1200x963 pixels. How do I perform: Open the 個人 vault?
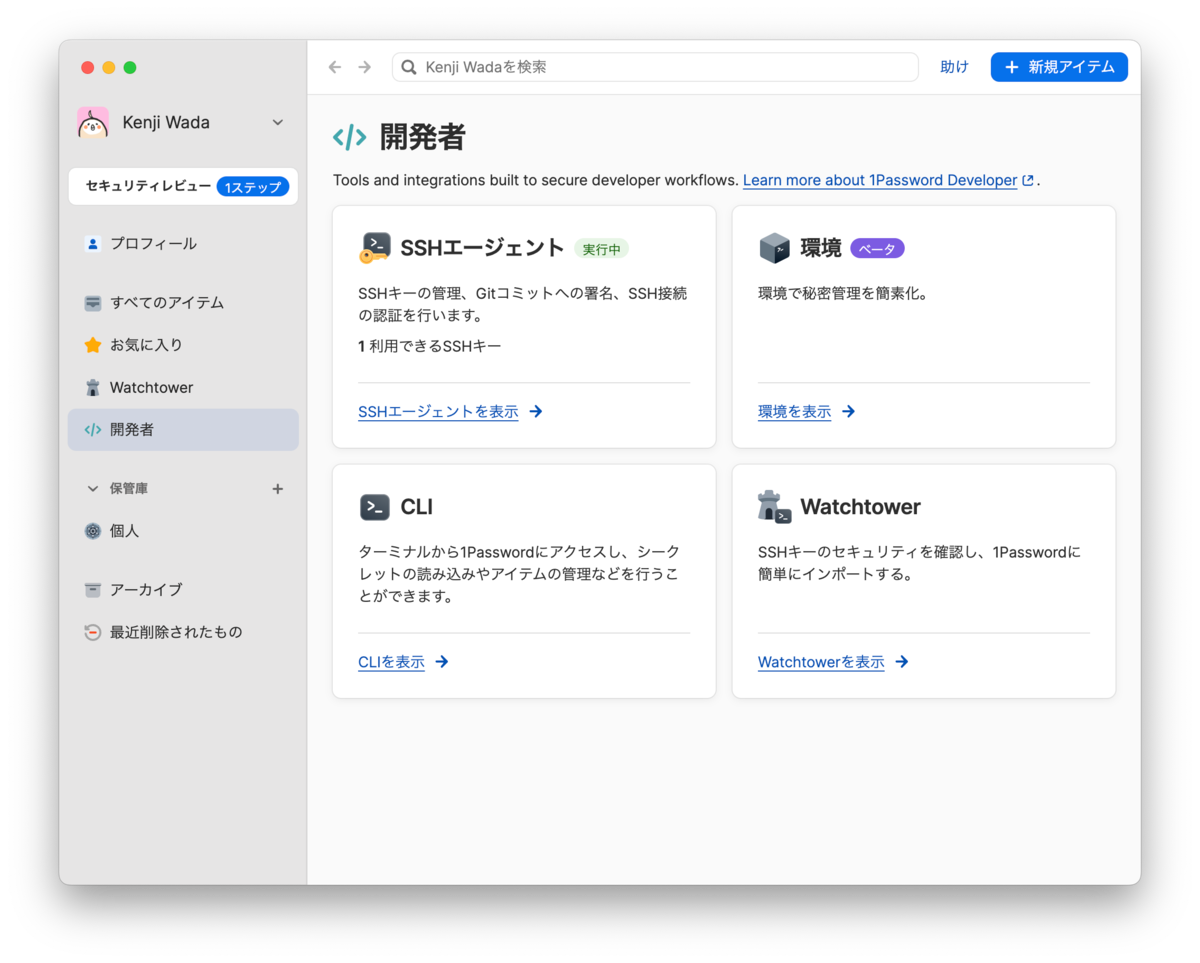(183, 531)
